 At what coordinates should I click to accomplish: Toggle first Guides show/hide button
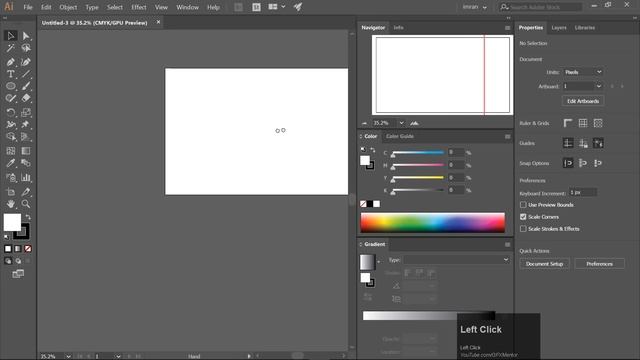(x=568, y=143)
